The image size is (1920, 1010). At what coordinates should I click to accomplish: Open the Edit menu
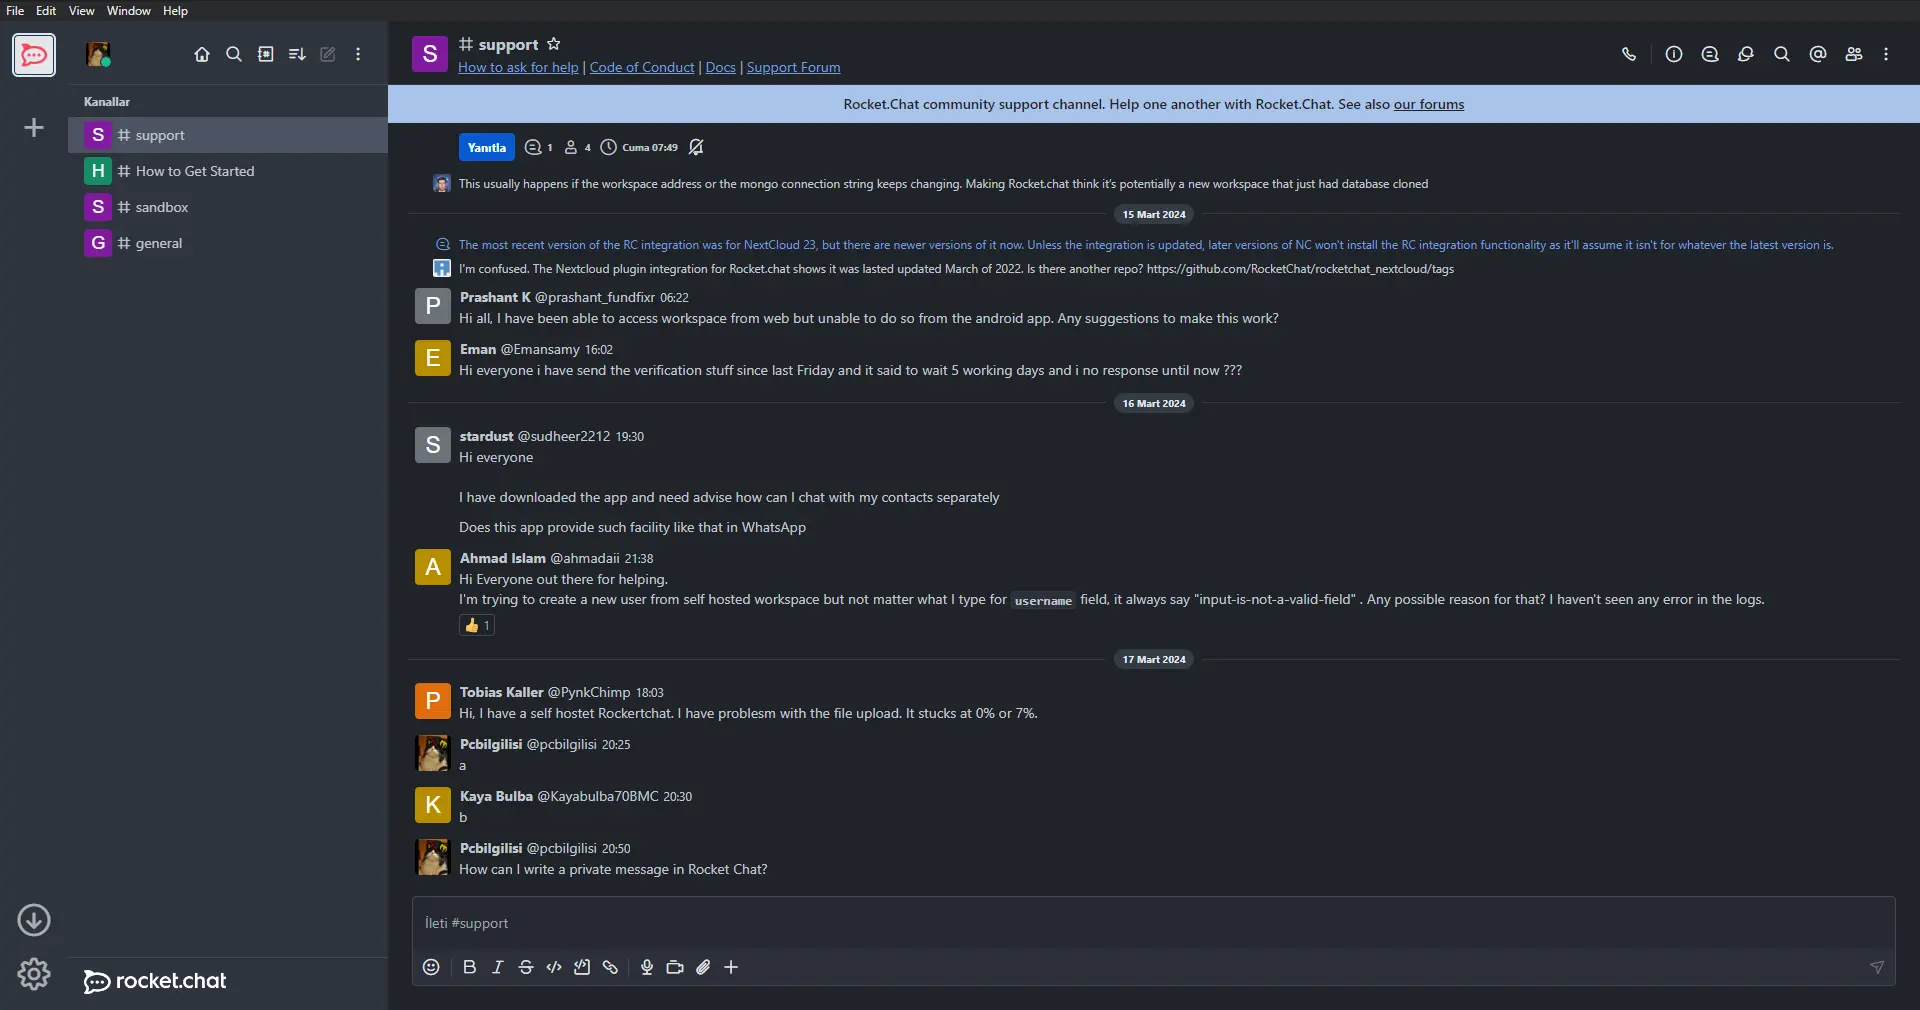46,11
